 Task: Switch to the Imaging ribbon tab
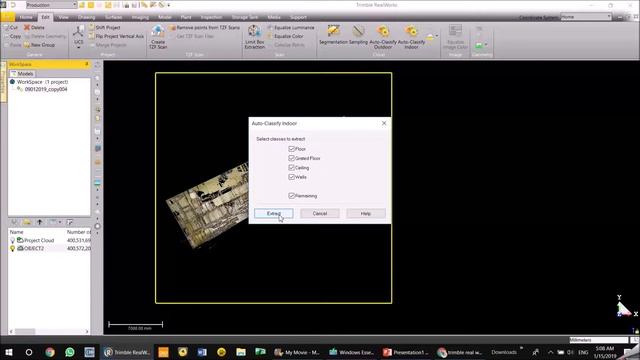[140, 17]
